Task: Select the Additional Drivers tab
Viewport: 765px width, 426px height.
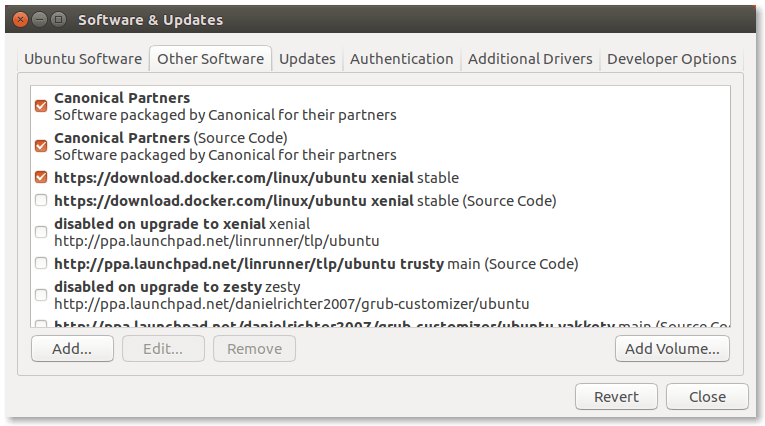Action: point(530,59)
